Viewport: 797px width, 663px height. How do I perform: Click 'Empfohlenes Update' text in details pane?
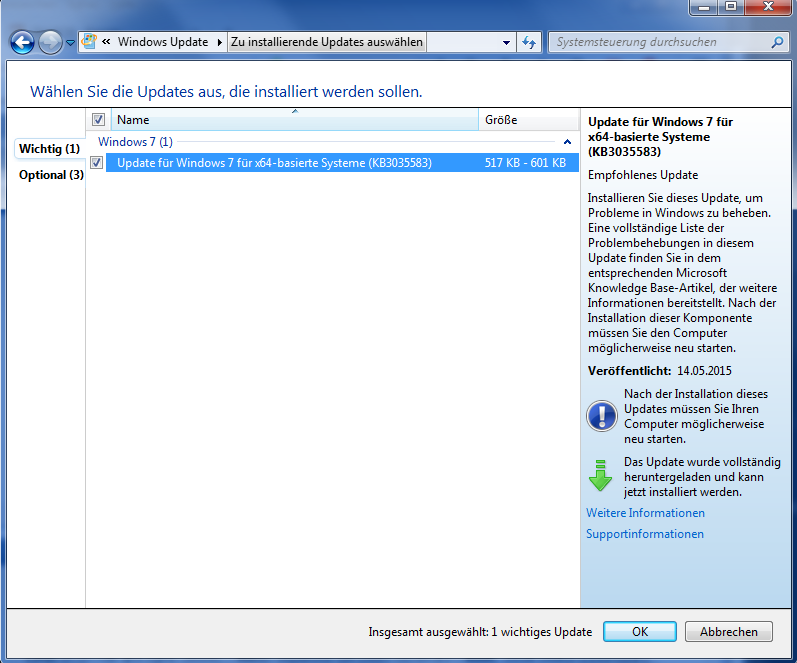[643, 175]
